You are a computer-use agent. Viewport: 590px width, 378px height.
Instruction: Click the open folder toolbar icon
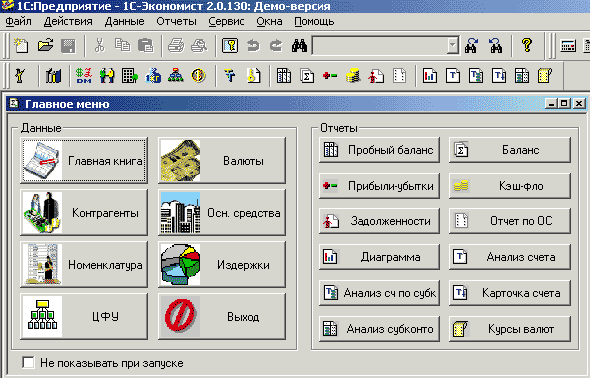point(45,46)
